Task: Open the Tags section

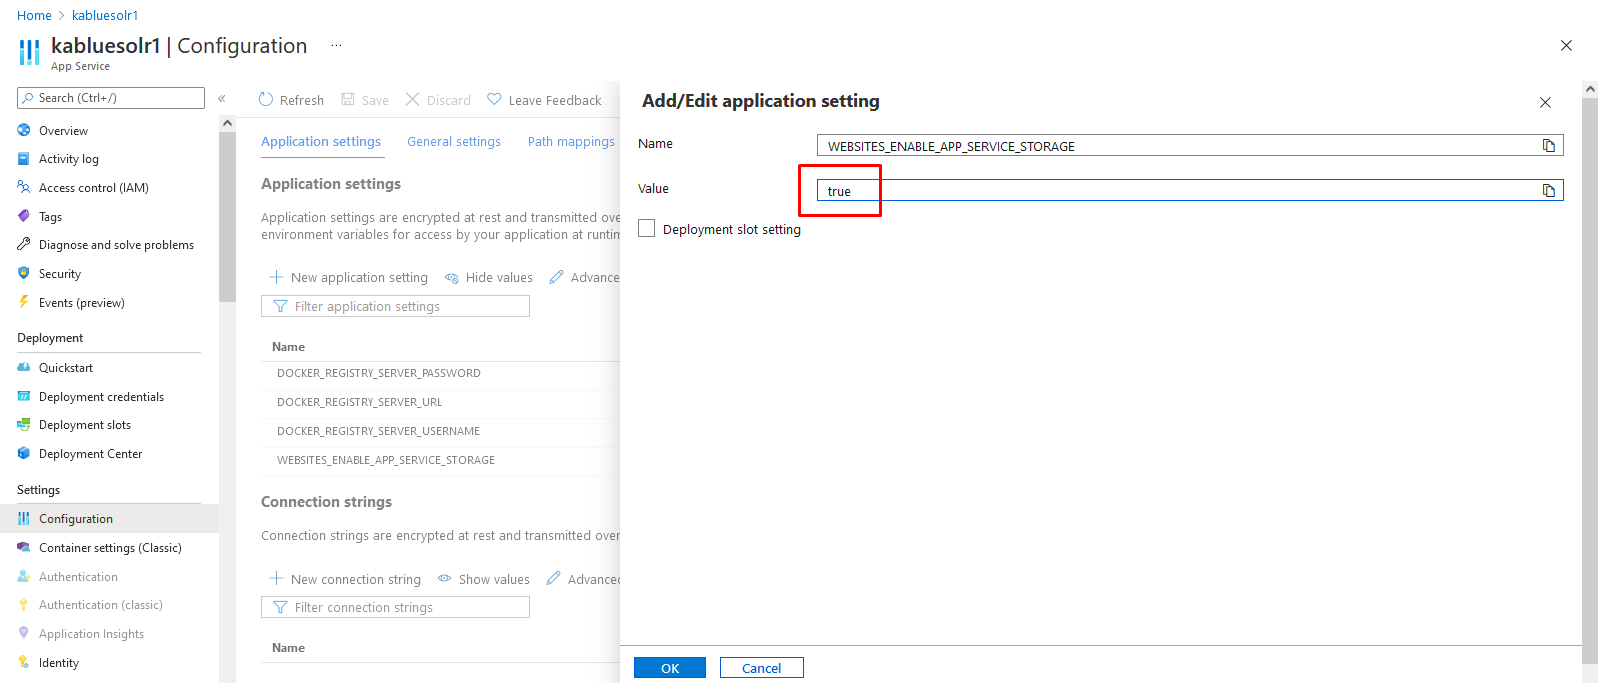Action: point(50,217)
